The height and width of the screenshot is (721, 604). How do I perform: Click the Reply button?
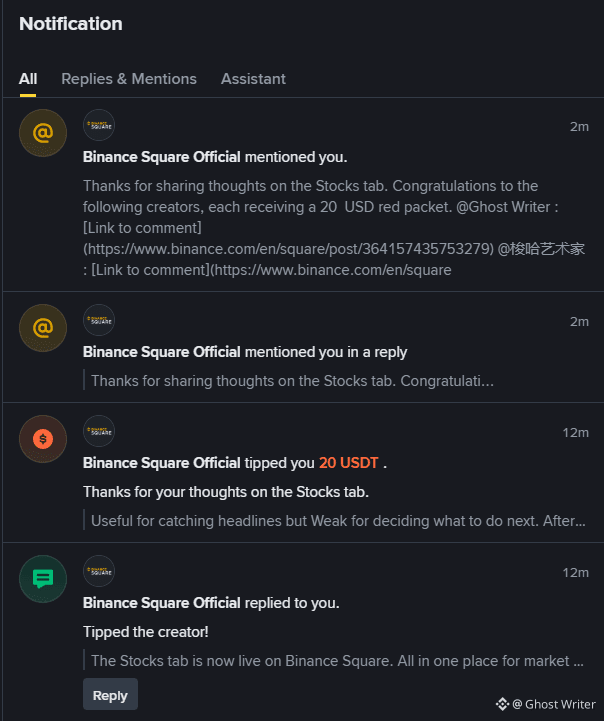tap(110, 695)
